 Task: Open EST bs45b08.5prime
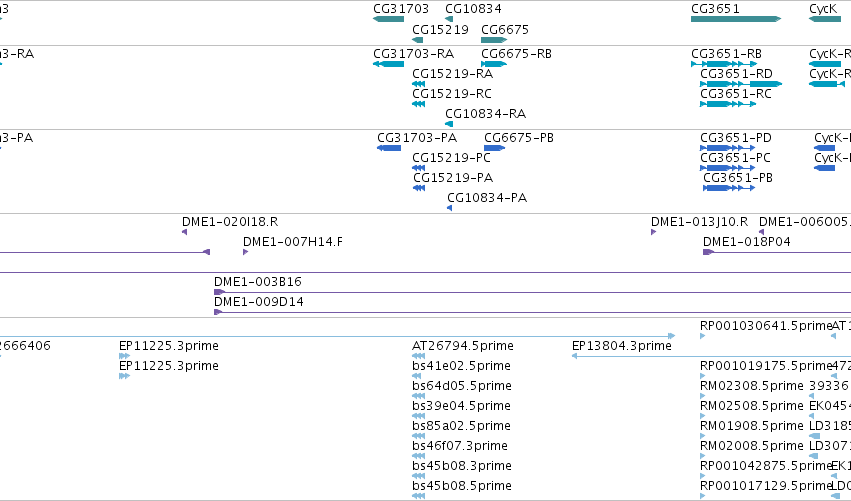418,496
